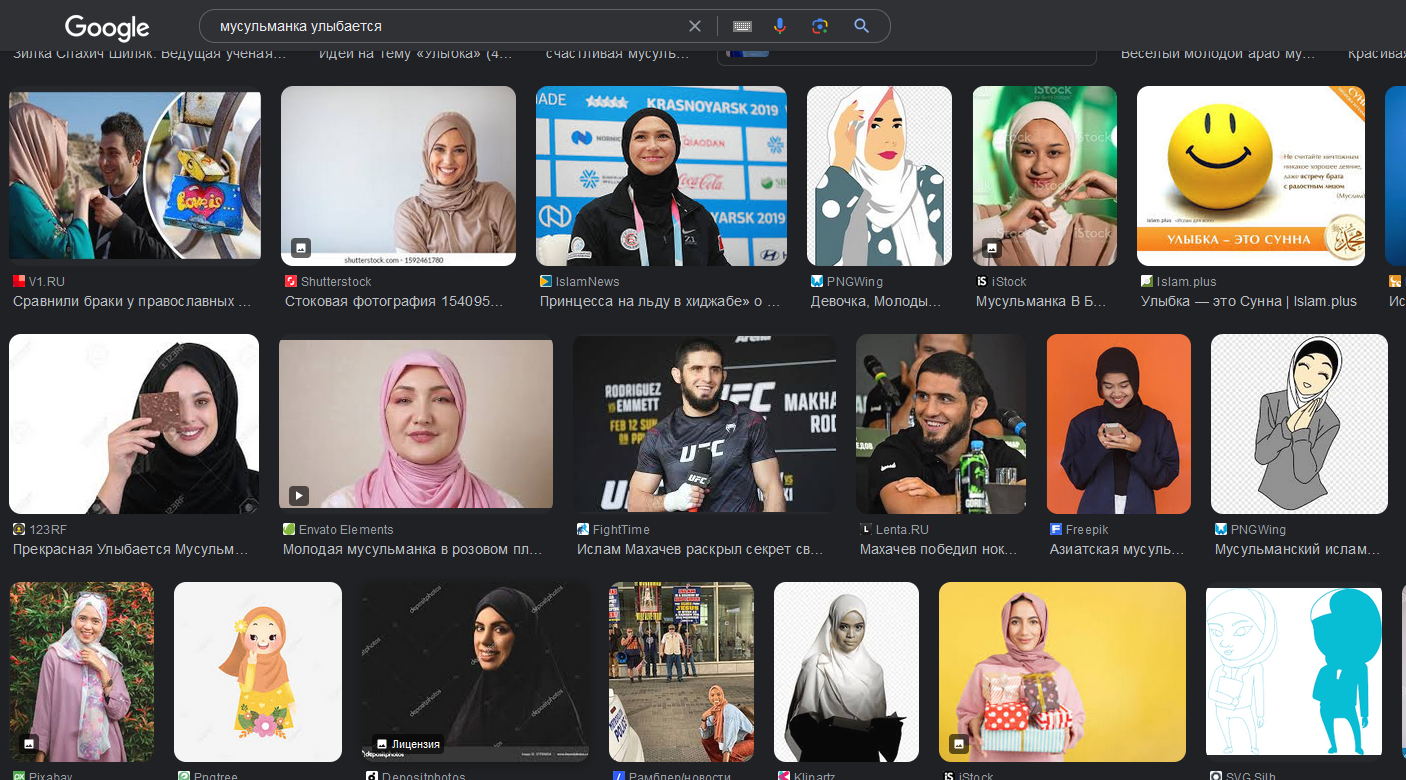Open link 'Стоковая фотография 154095...'
This screenshot has height=780, width=1406.
394,301
